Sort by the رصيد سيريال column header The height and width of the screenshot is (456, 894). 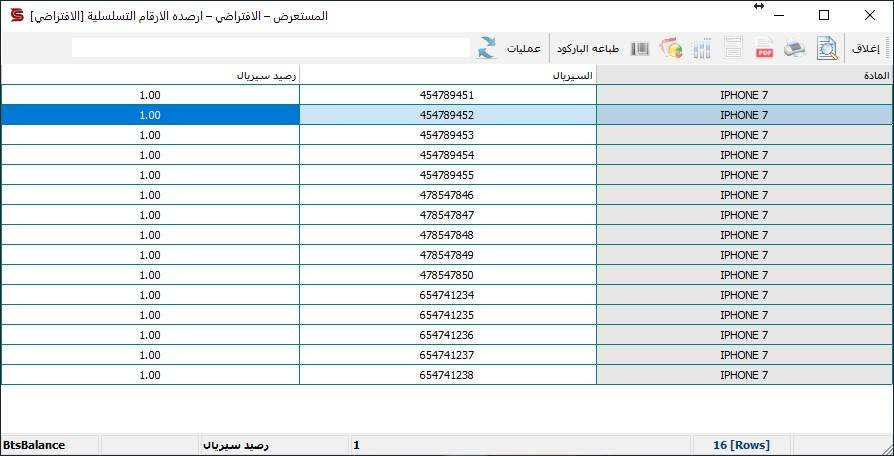point(150,75)
